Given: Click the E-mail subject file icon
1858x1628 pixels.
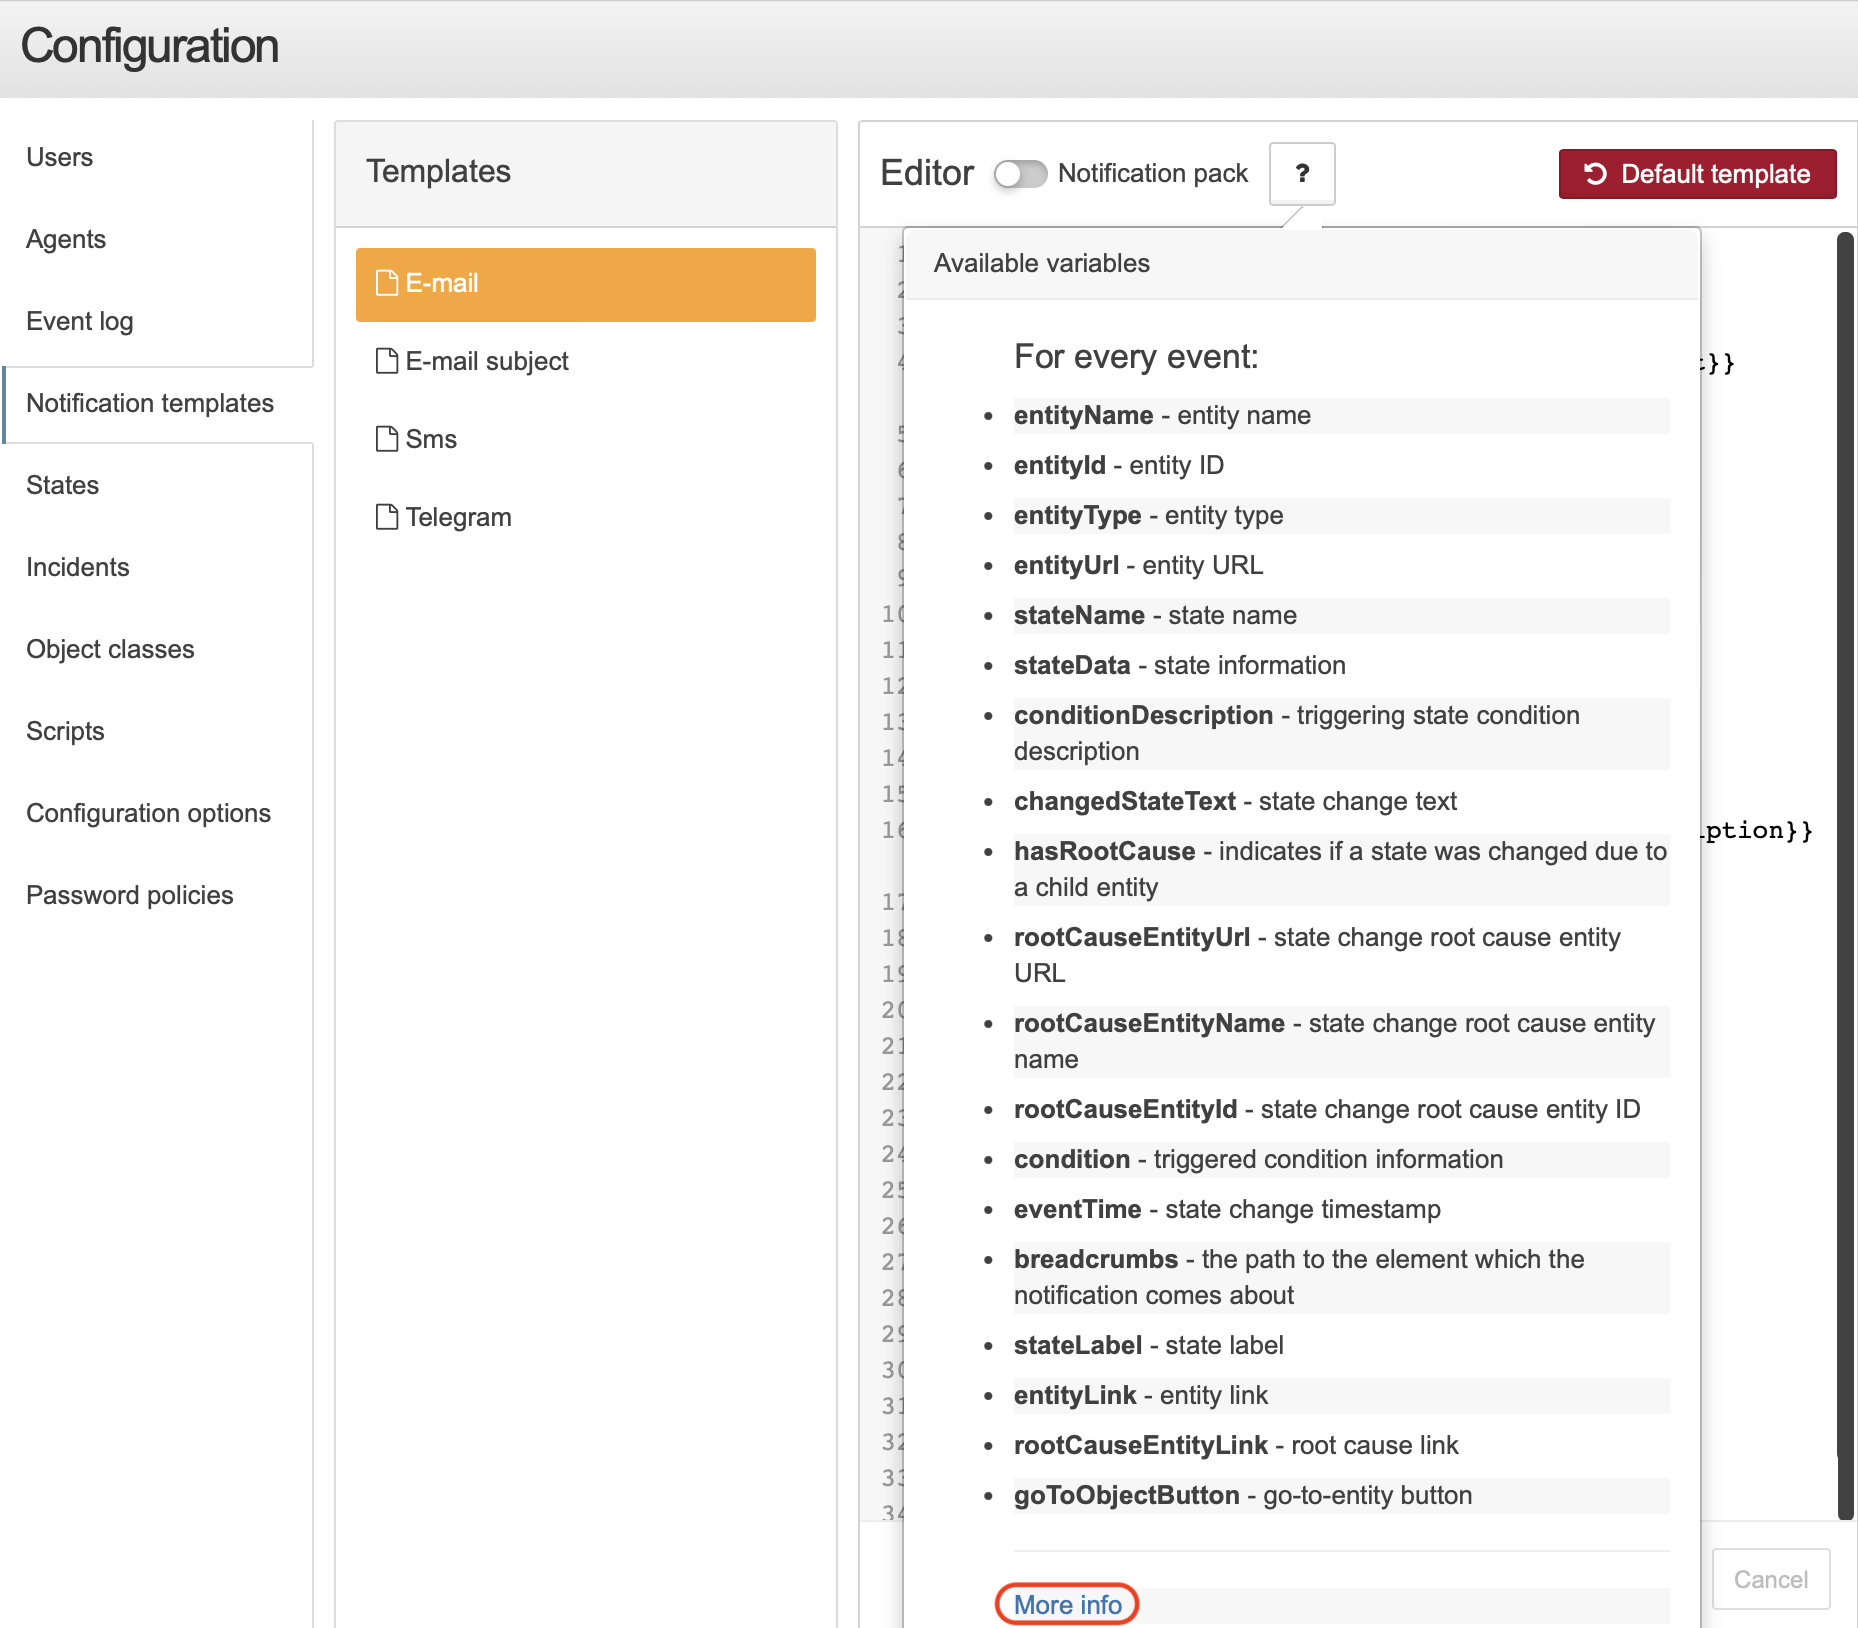Looking at the screenshot, I should click(x=387, y=361).
